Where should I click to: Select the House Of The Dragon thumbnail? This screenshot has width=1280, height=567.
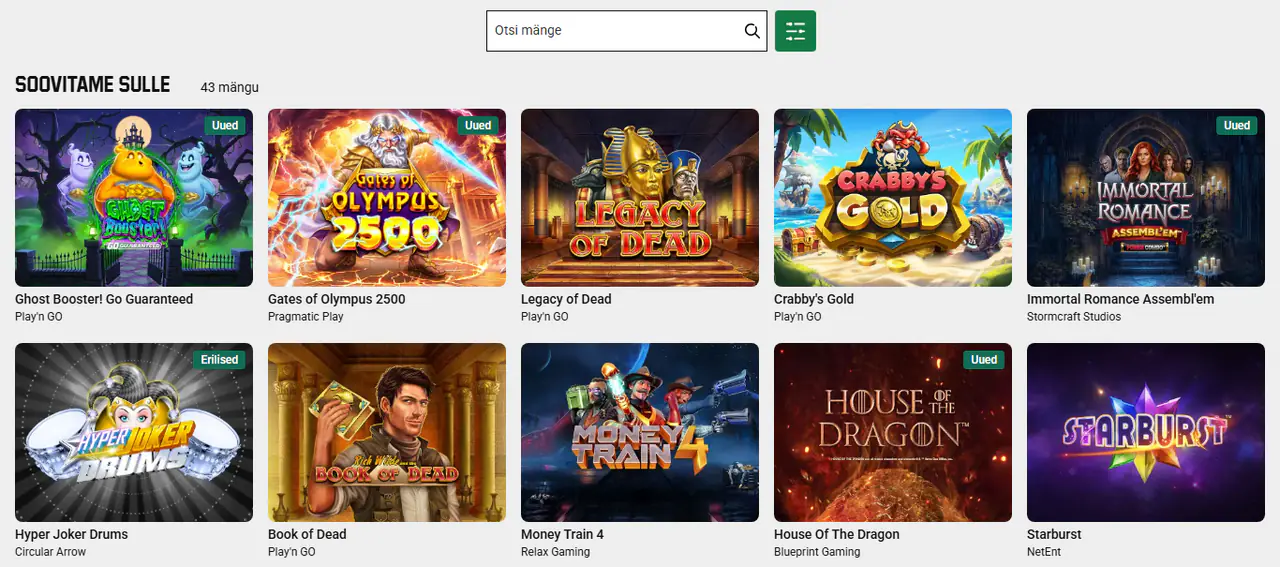point(893,433)
